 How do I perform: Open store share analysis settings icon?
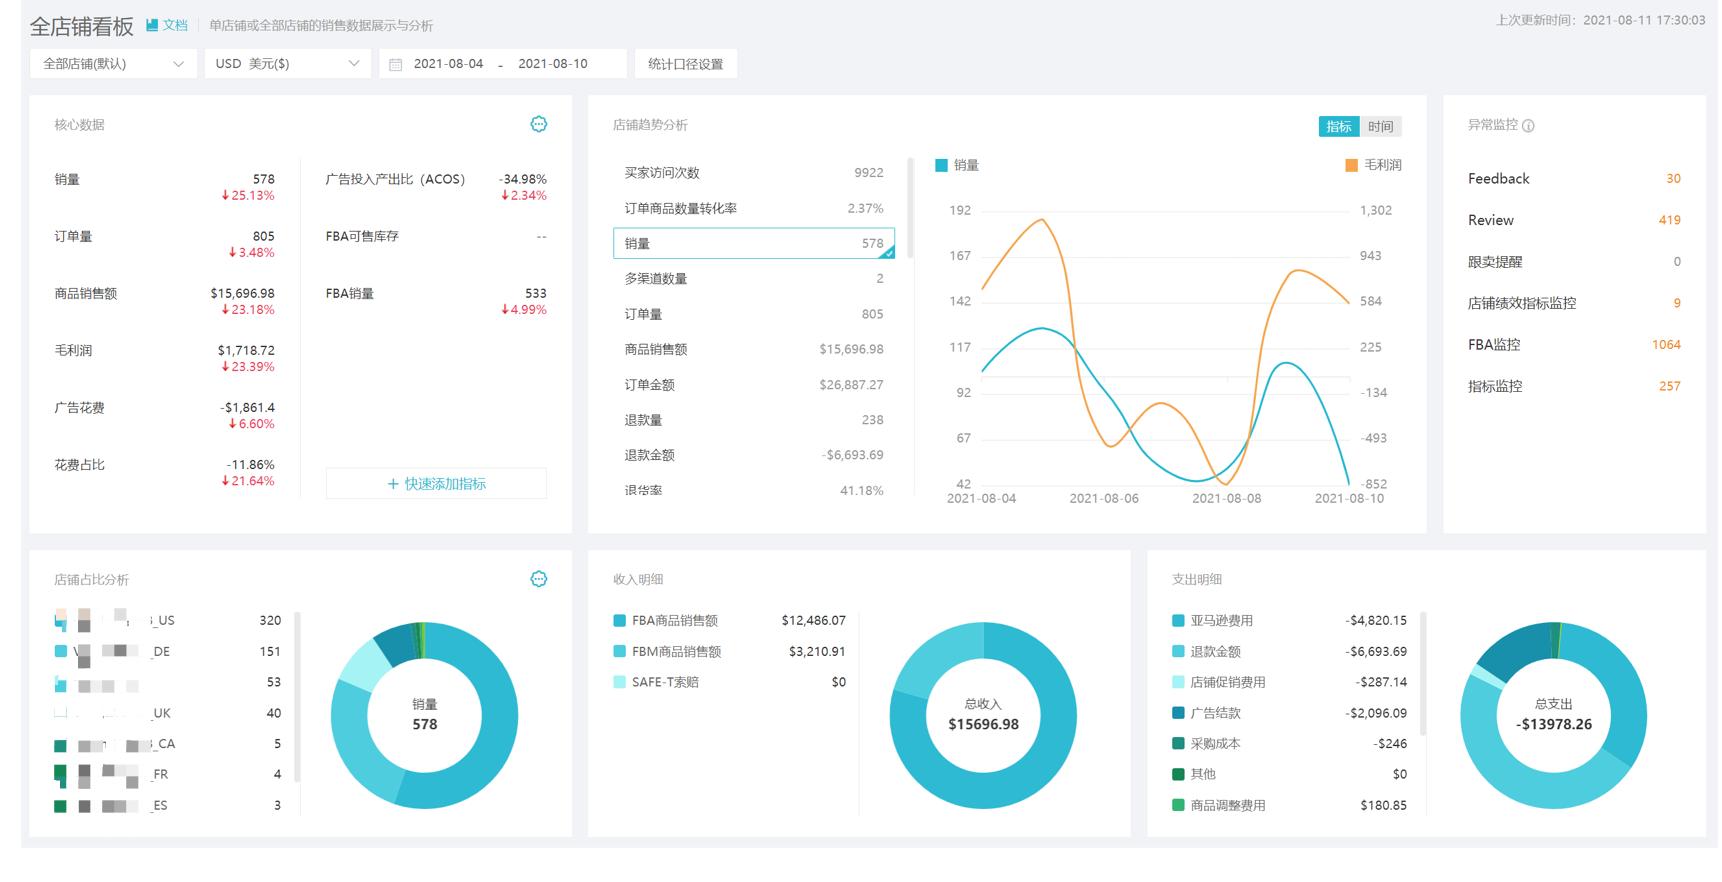coord(538,579)
